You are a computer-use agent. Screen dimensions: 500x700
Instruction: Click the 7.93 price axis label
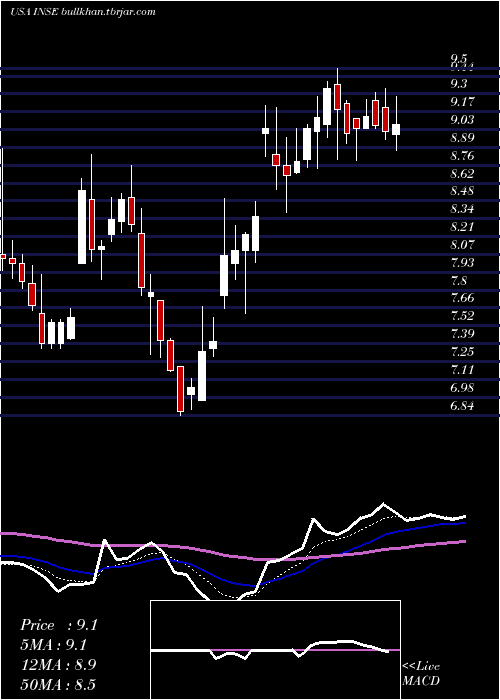462,262
